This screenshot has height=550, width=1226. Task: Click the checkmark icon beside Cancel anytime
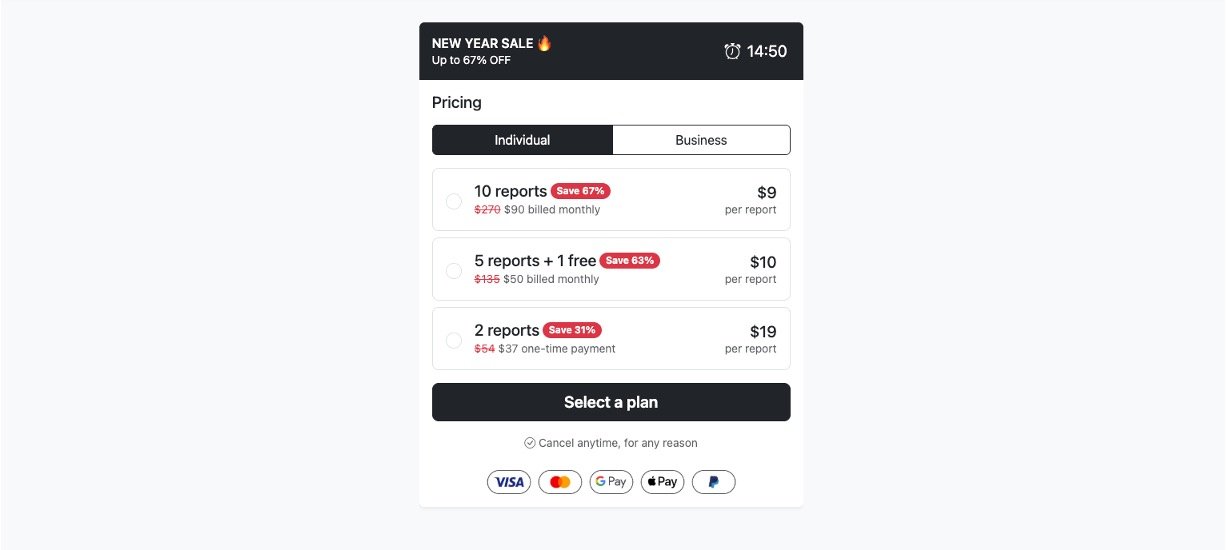(530, 443)
